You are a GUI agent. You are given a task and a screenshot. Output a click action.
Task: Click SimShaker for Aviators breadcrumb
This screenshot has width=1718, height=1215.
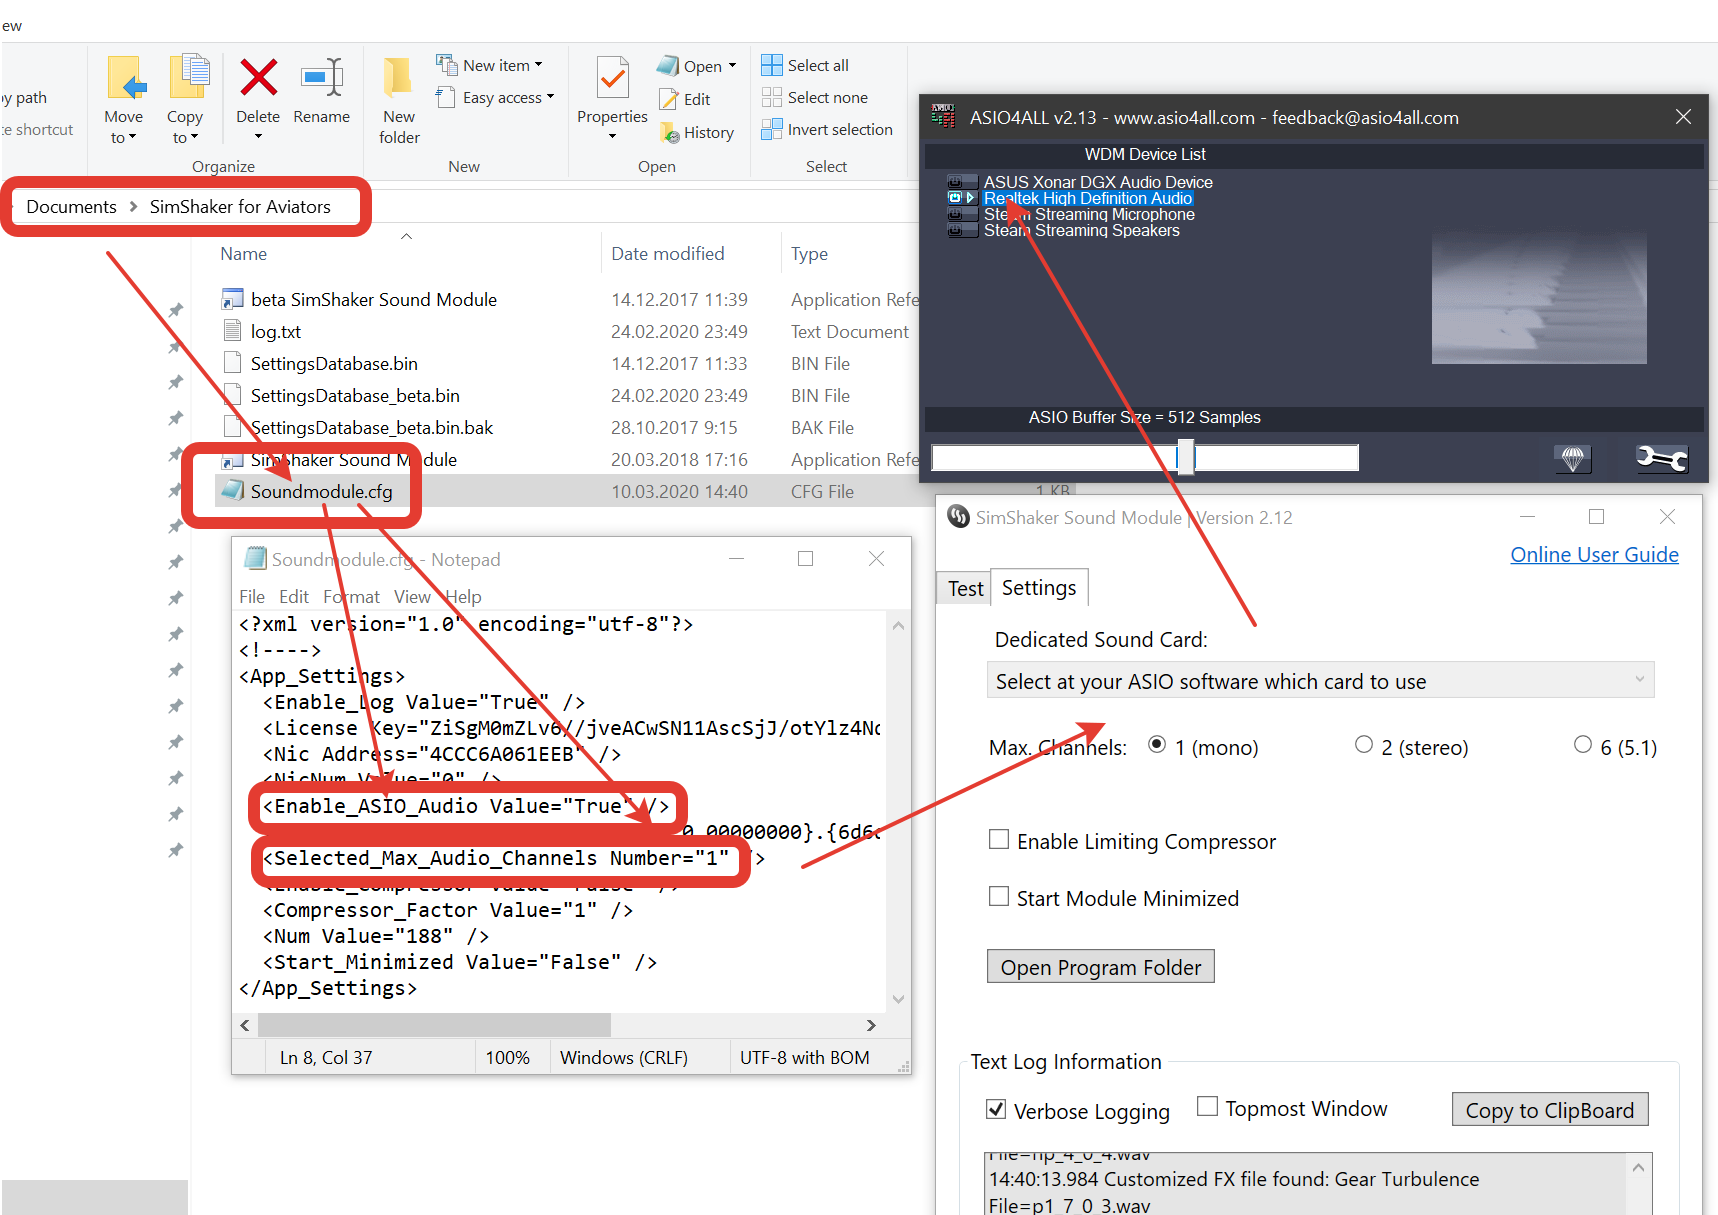coord(240,207)
